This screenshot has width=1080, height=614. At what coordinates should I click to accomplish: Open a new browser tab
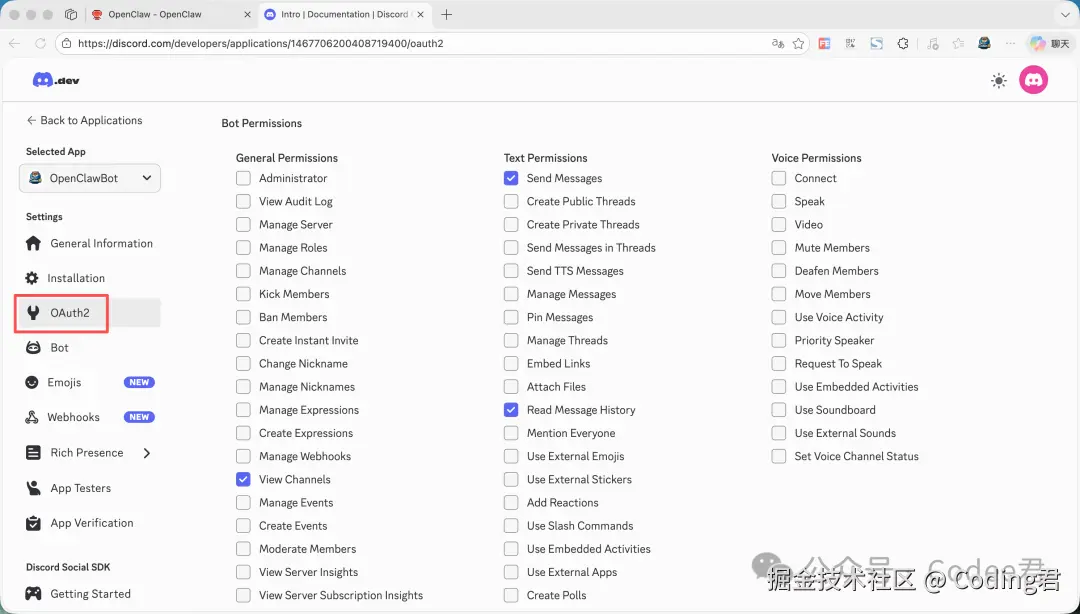[x=446, y=14]
